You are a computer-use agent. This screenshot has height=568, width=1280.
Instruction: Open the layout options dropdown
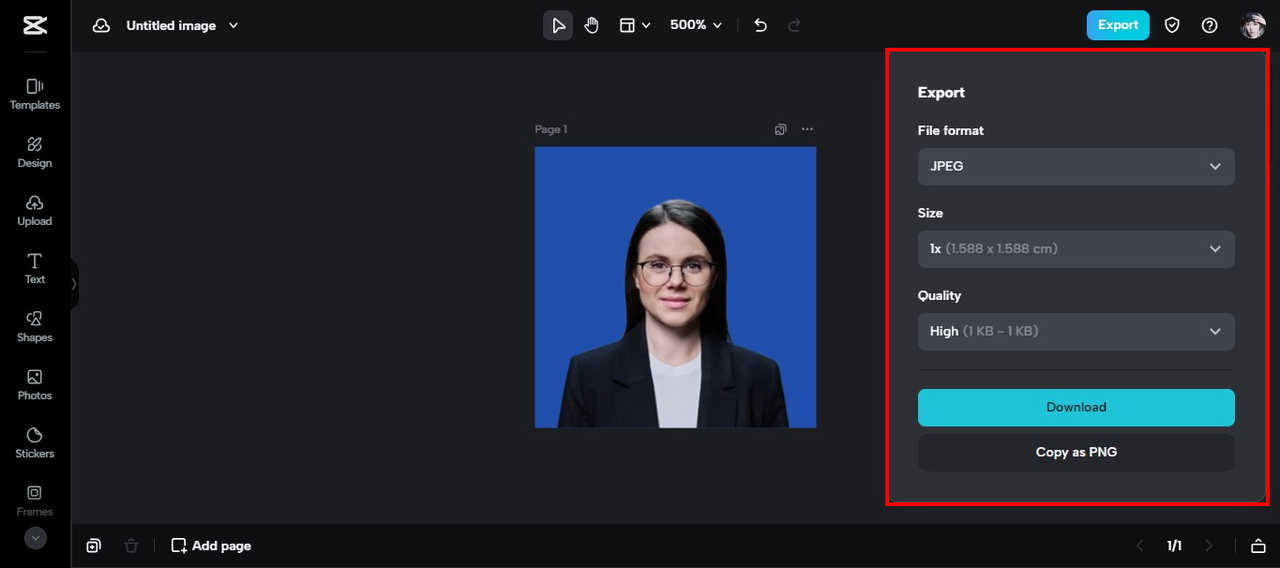click(x=635, y=26)
